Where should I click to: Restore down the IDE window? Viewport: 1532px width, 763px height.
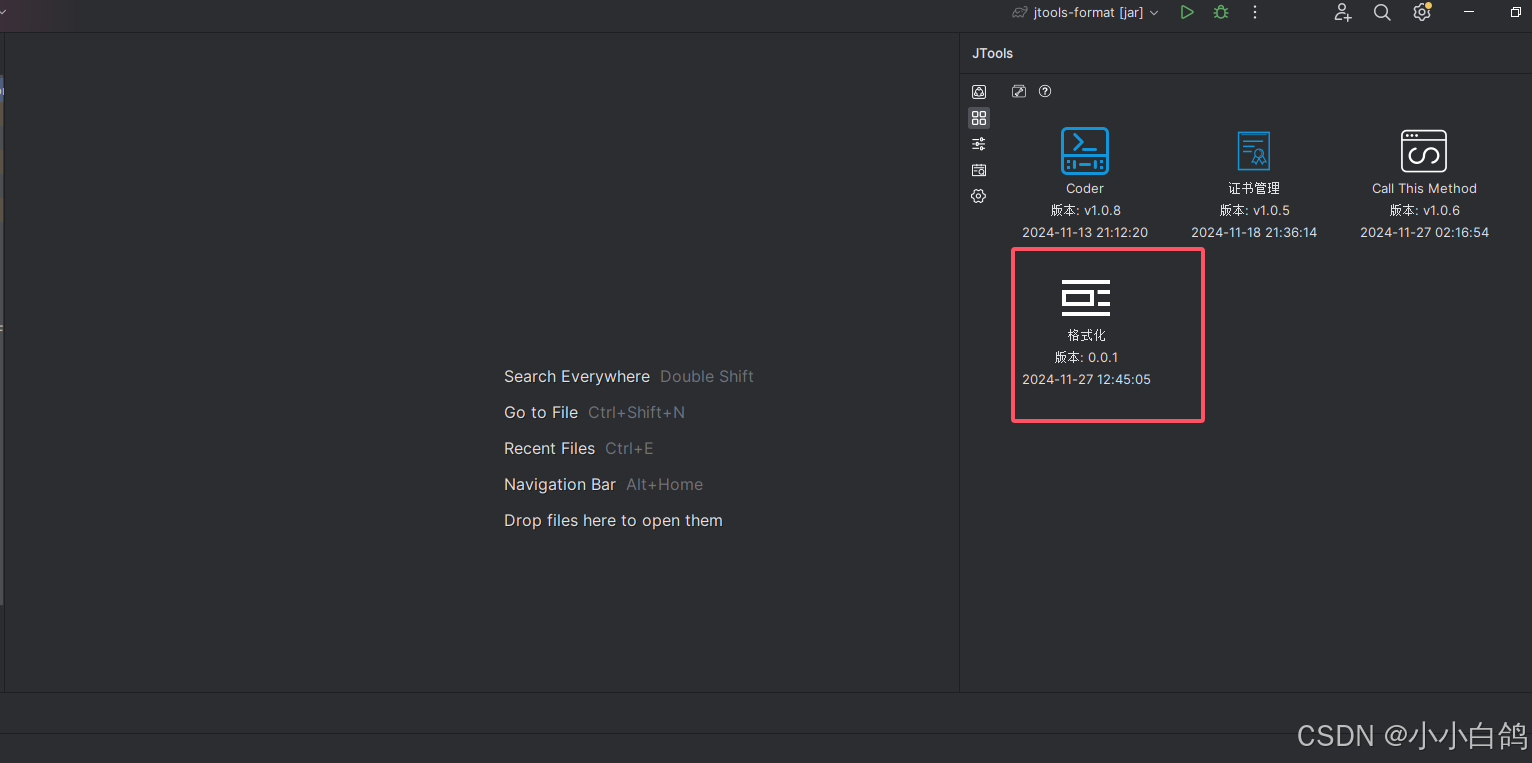point(1515,12)
